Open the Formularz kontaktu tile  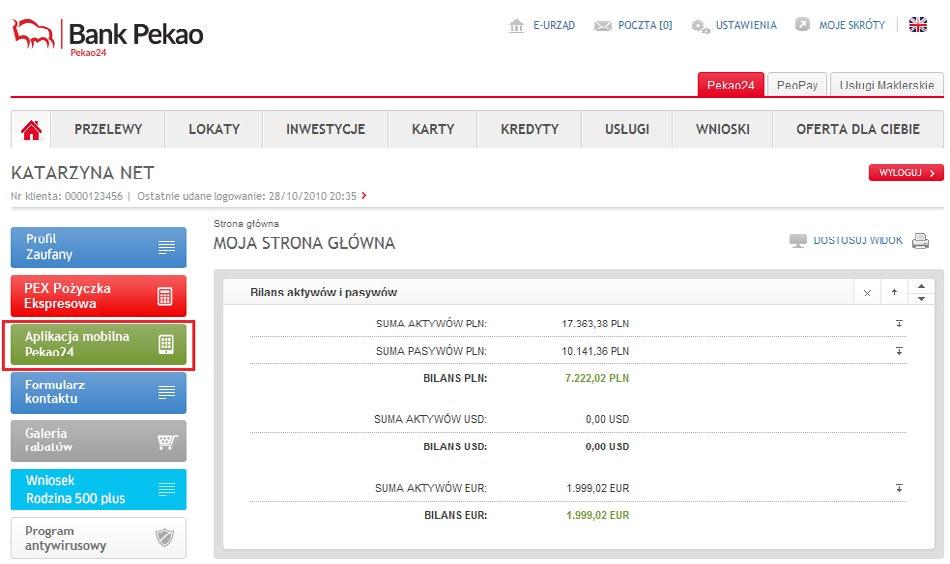click(98, 393)
